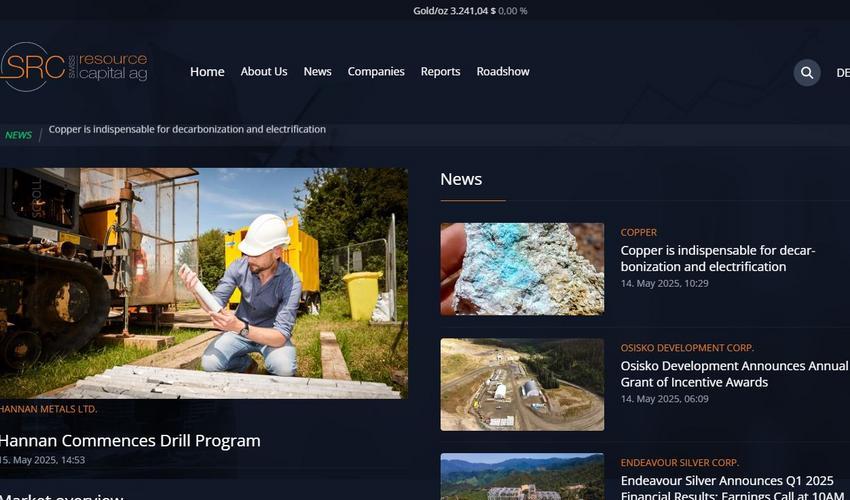This screenshot has height=500, width=850.
Task: Click the Gold/oz price ticker
Action: click(470, 11)
